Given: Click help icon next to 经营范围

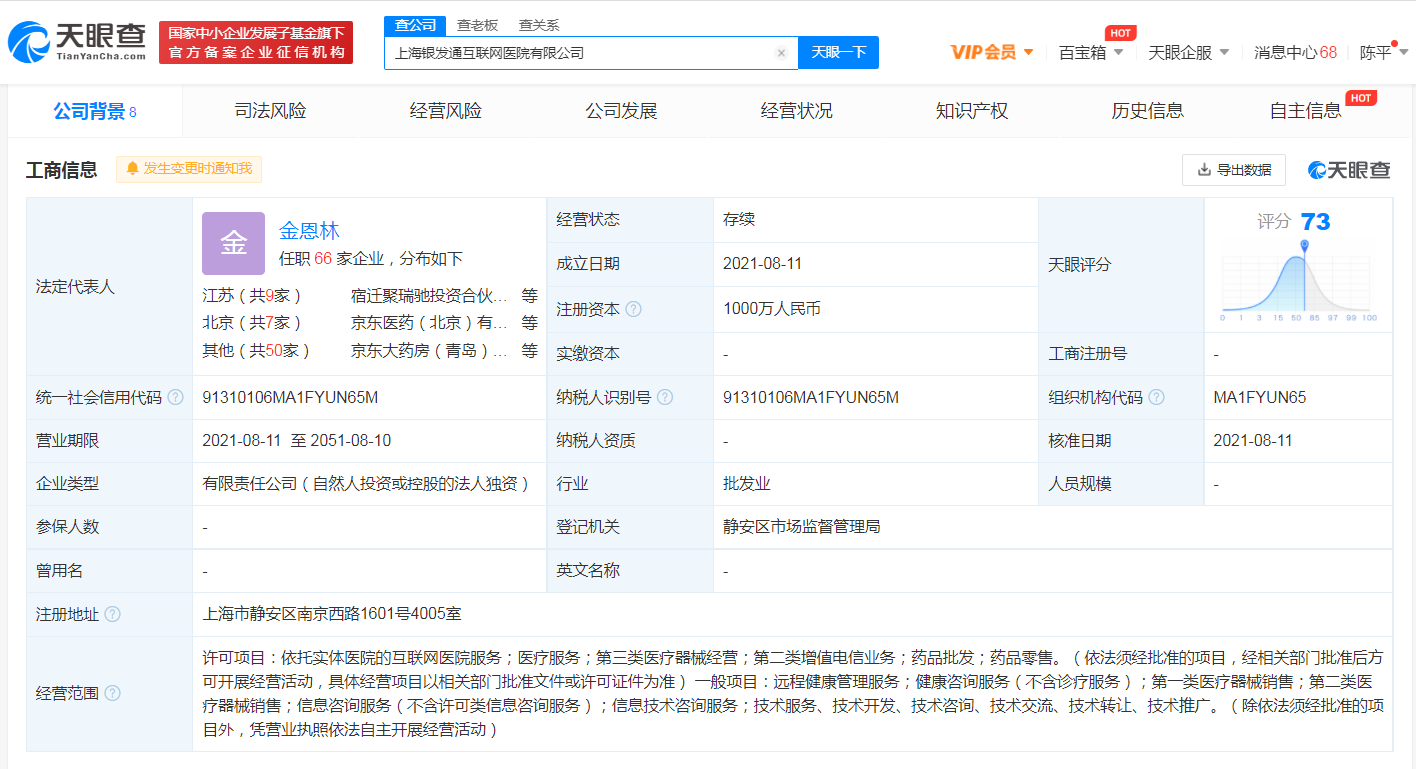Looking at the screenshot, I should (x=112, y=693).
